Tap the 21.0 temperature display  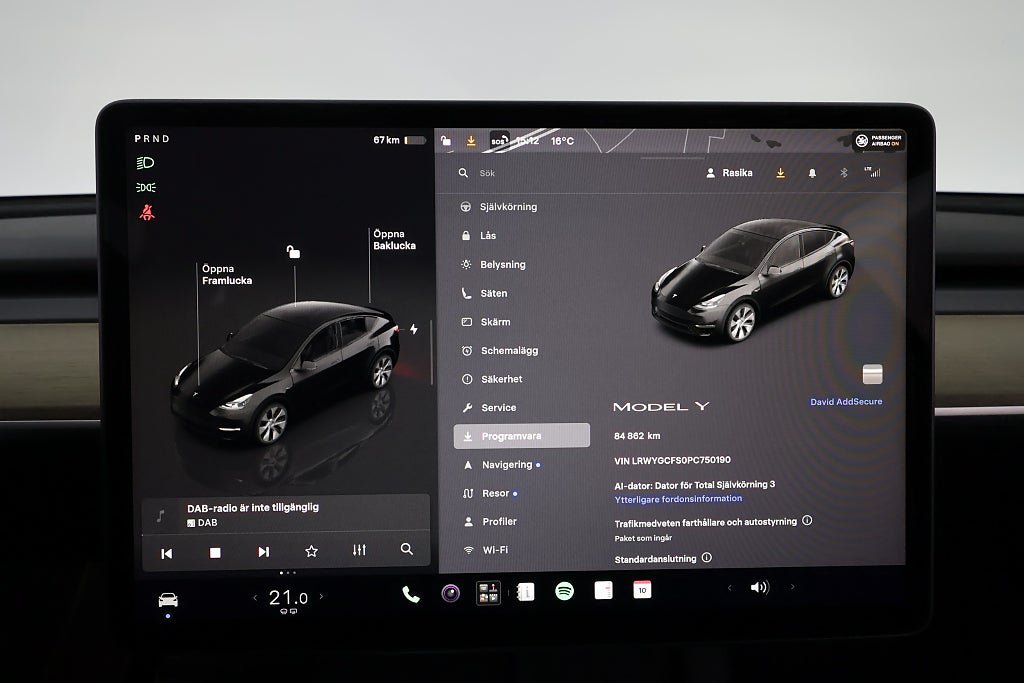(x=288, y=597)
